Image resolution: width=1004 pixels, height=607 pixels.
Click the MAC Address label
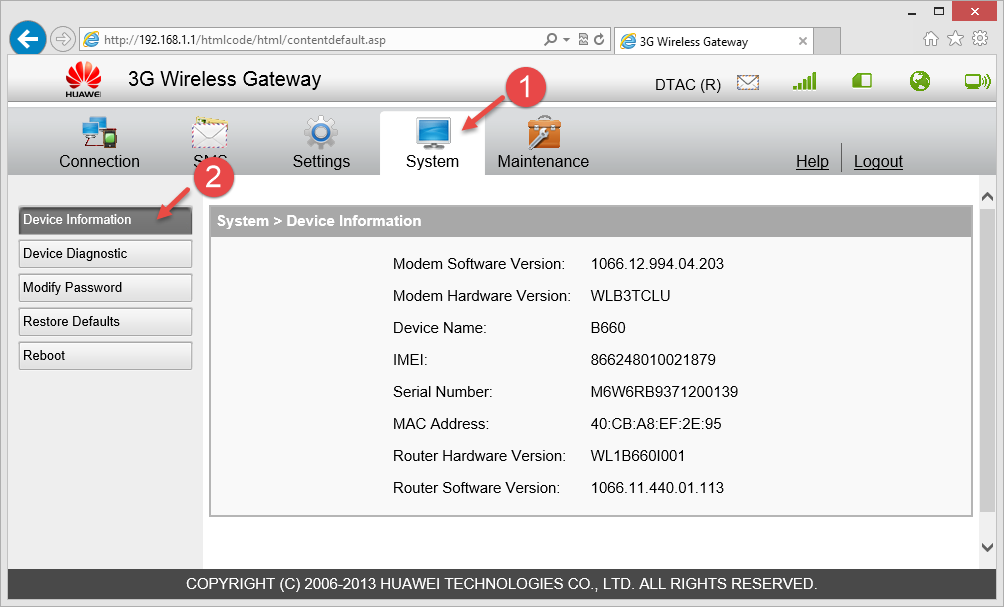coord(441,424)
